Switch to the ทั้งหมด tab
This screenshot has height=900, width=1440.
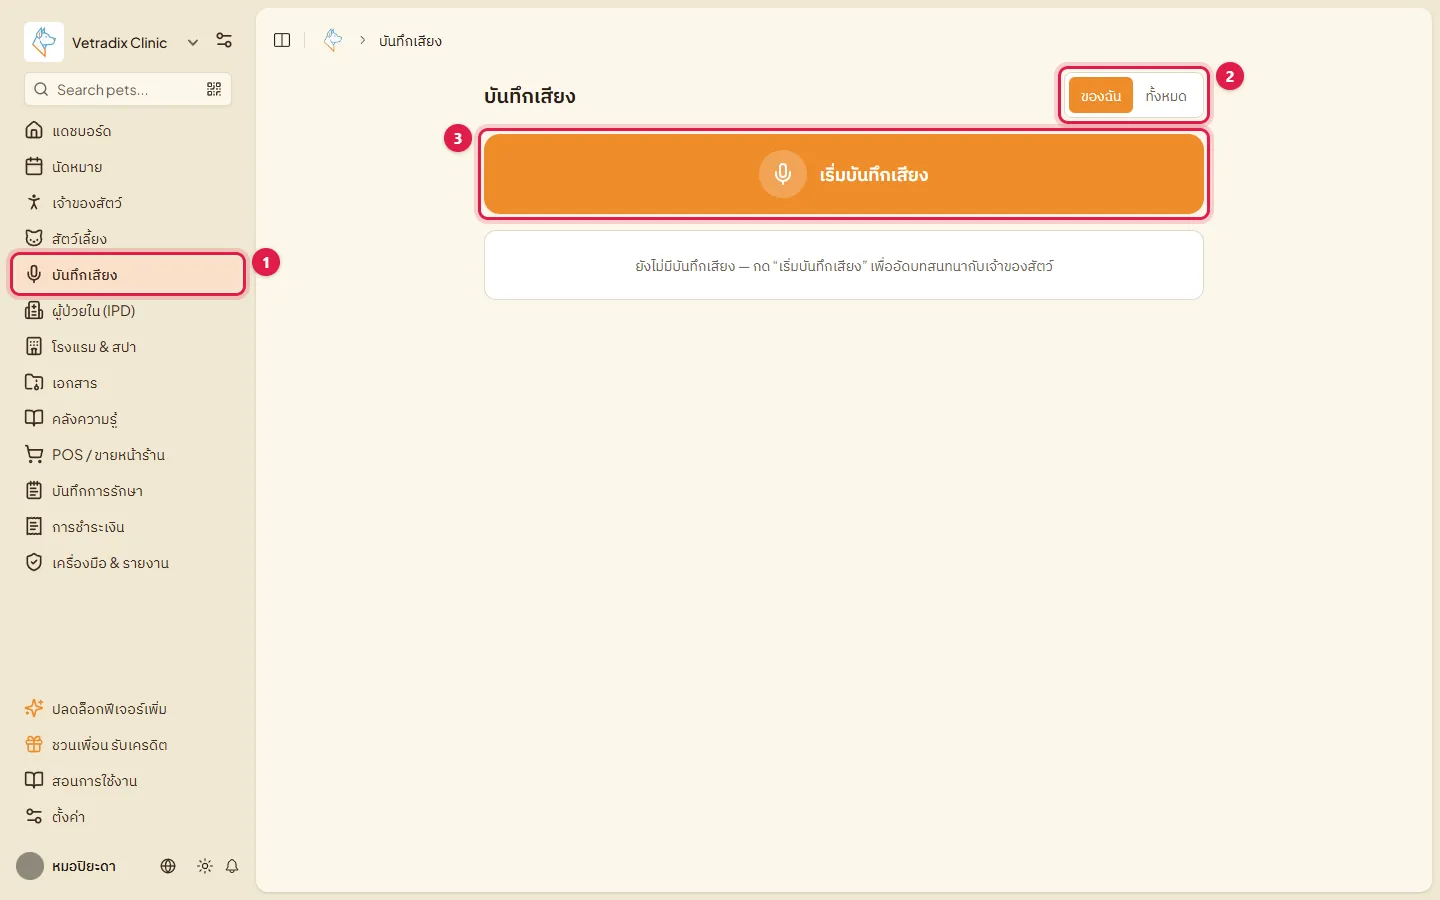[x=1166, y=96]
